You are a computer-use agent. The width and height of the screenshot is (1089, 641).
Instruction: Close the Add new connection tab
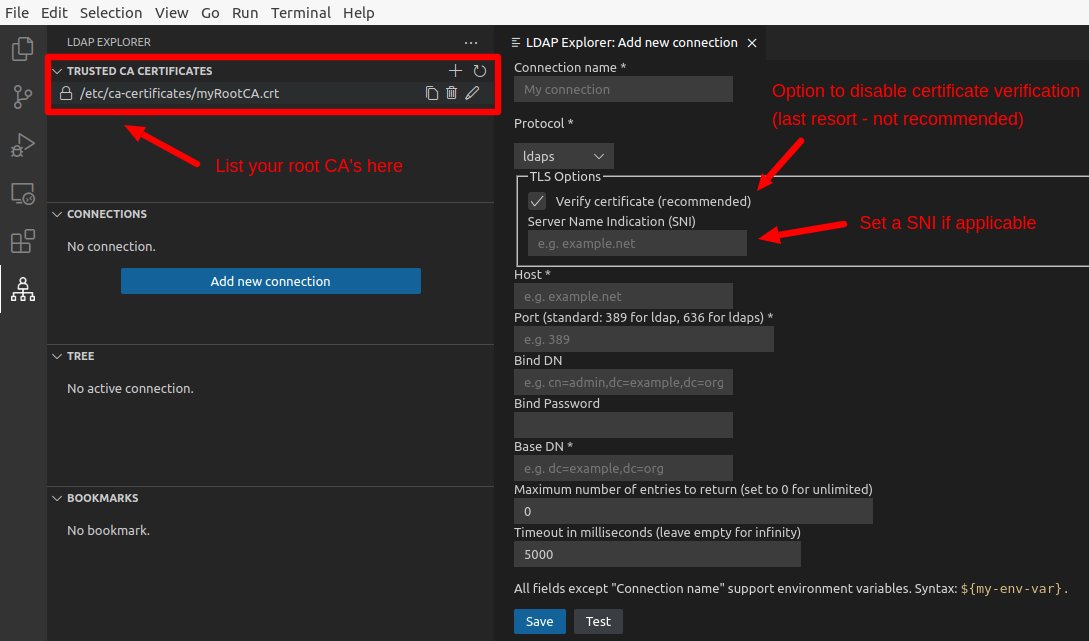pyautogui.click(x=751, y=43)
